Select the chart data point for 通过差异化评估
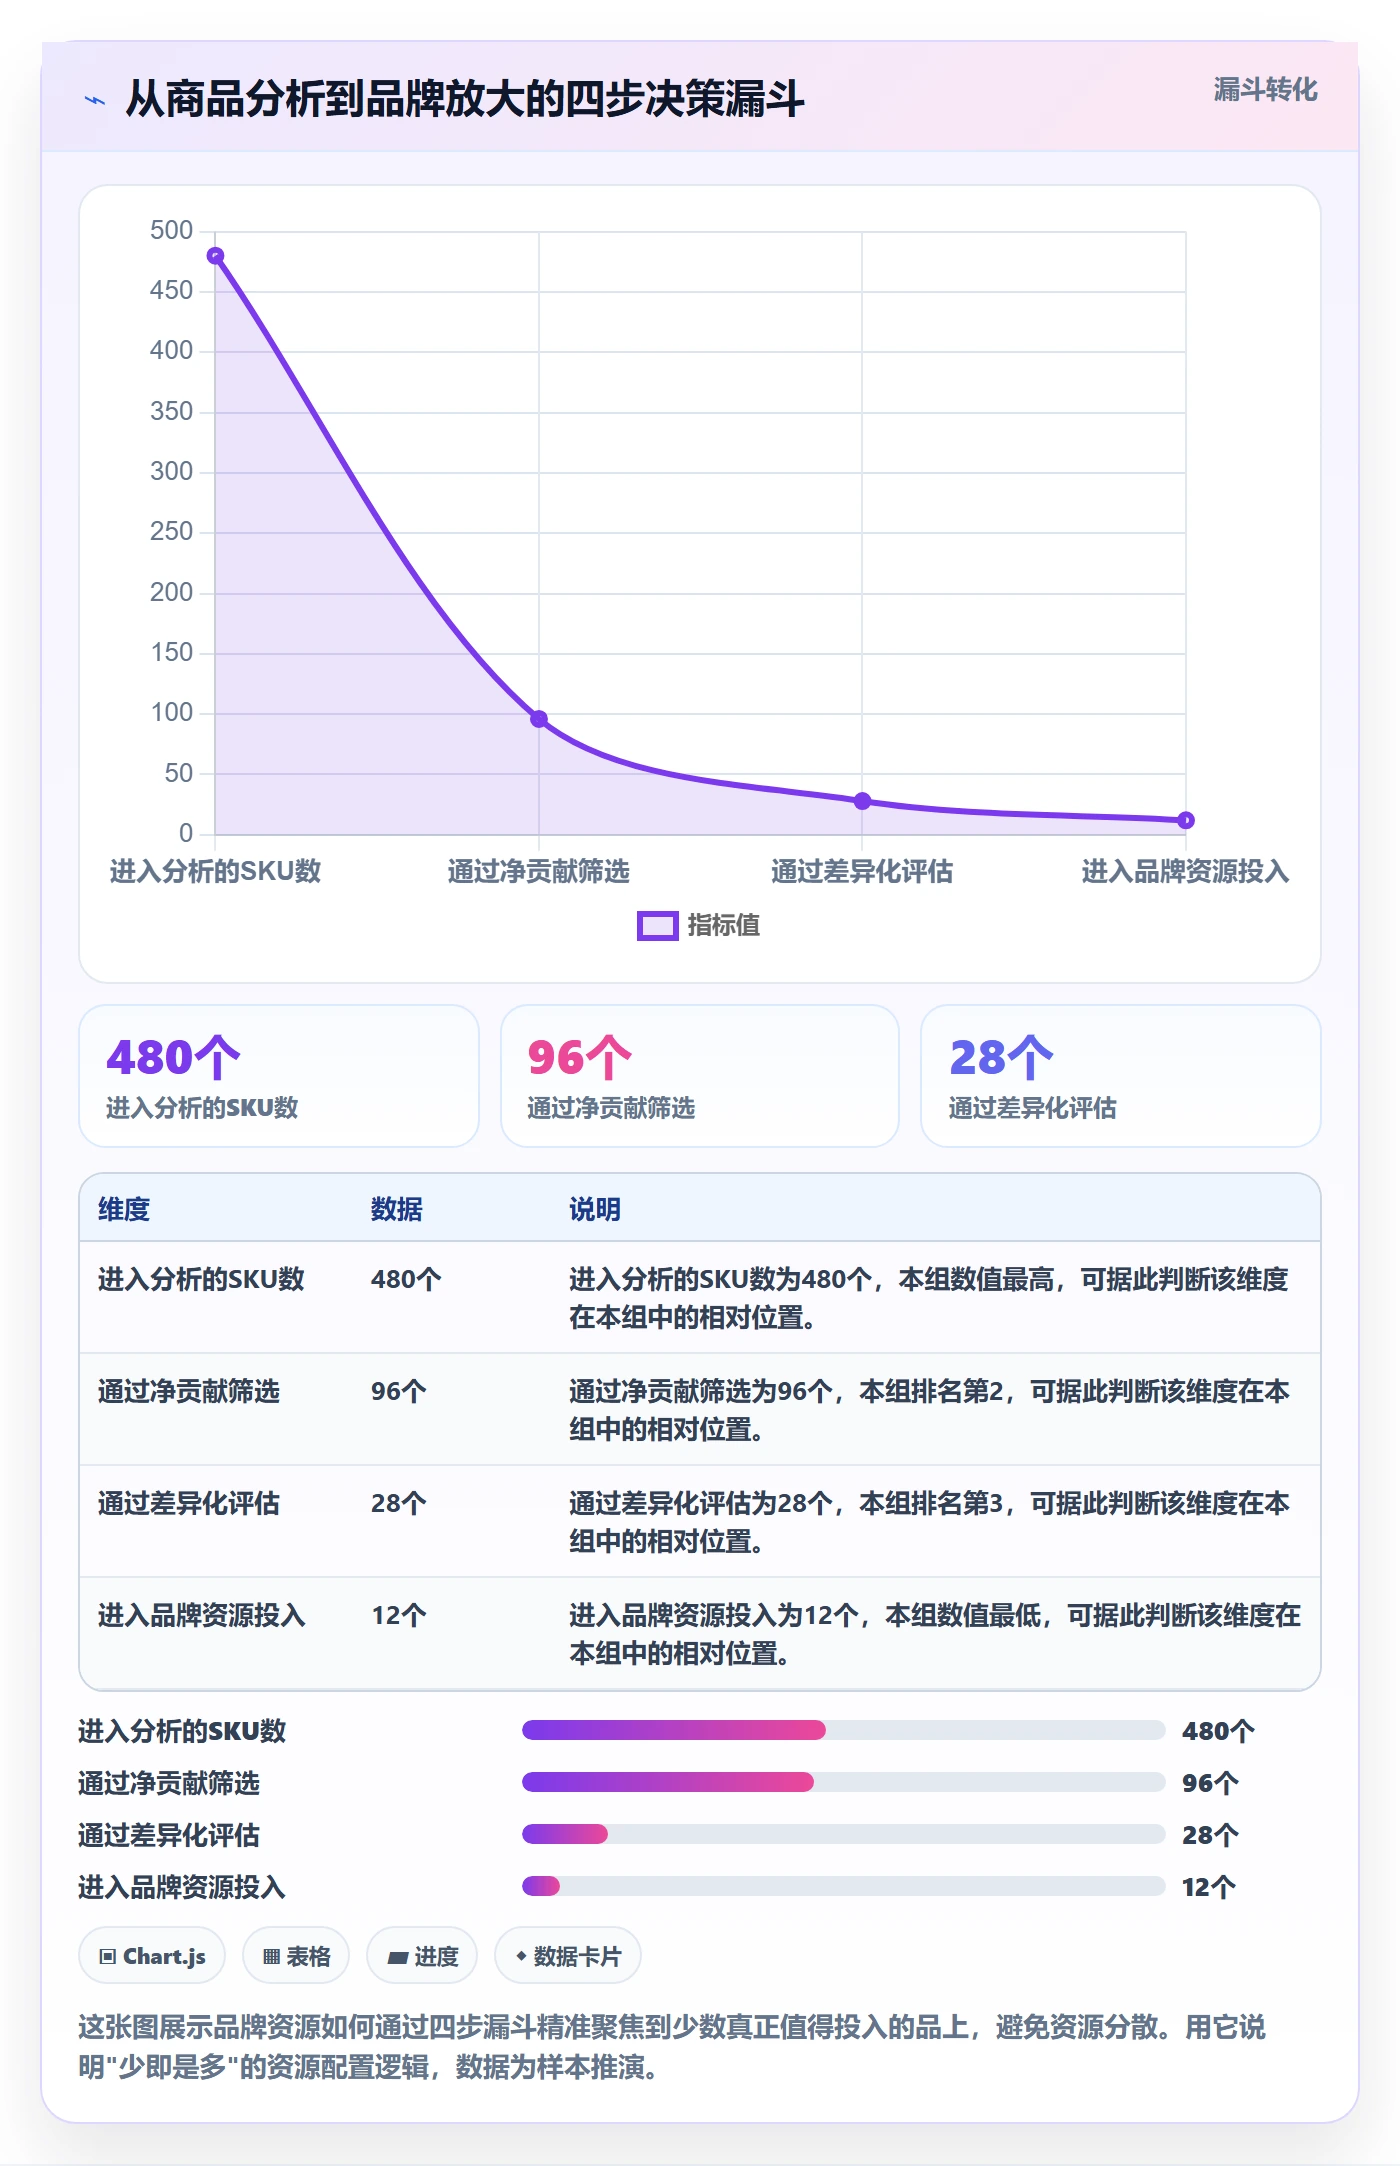1400x2166 pixels. [862, 801]
